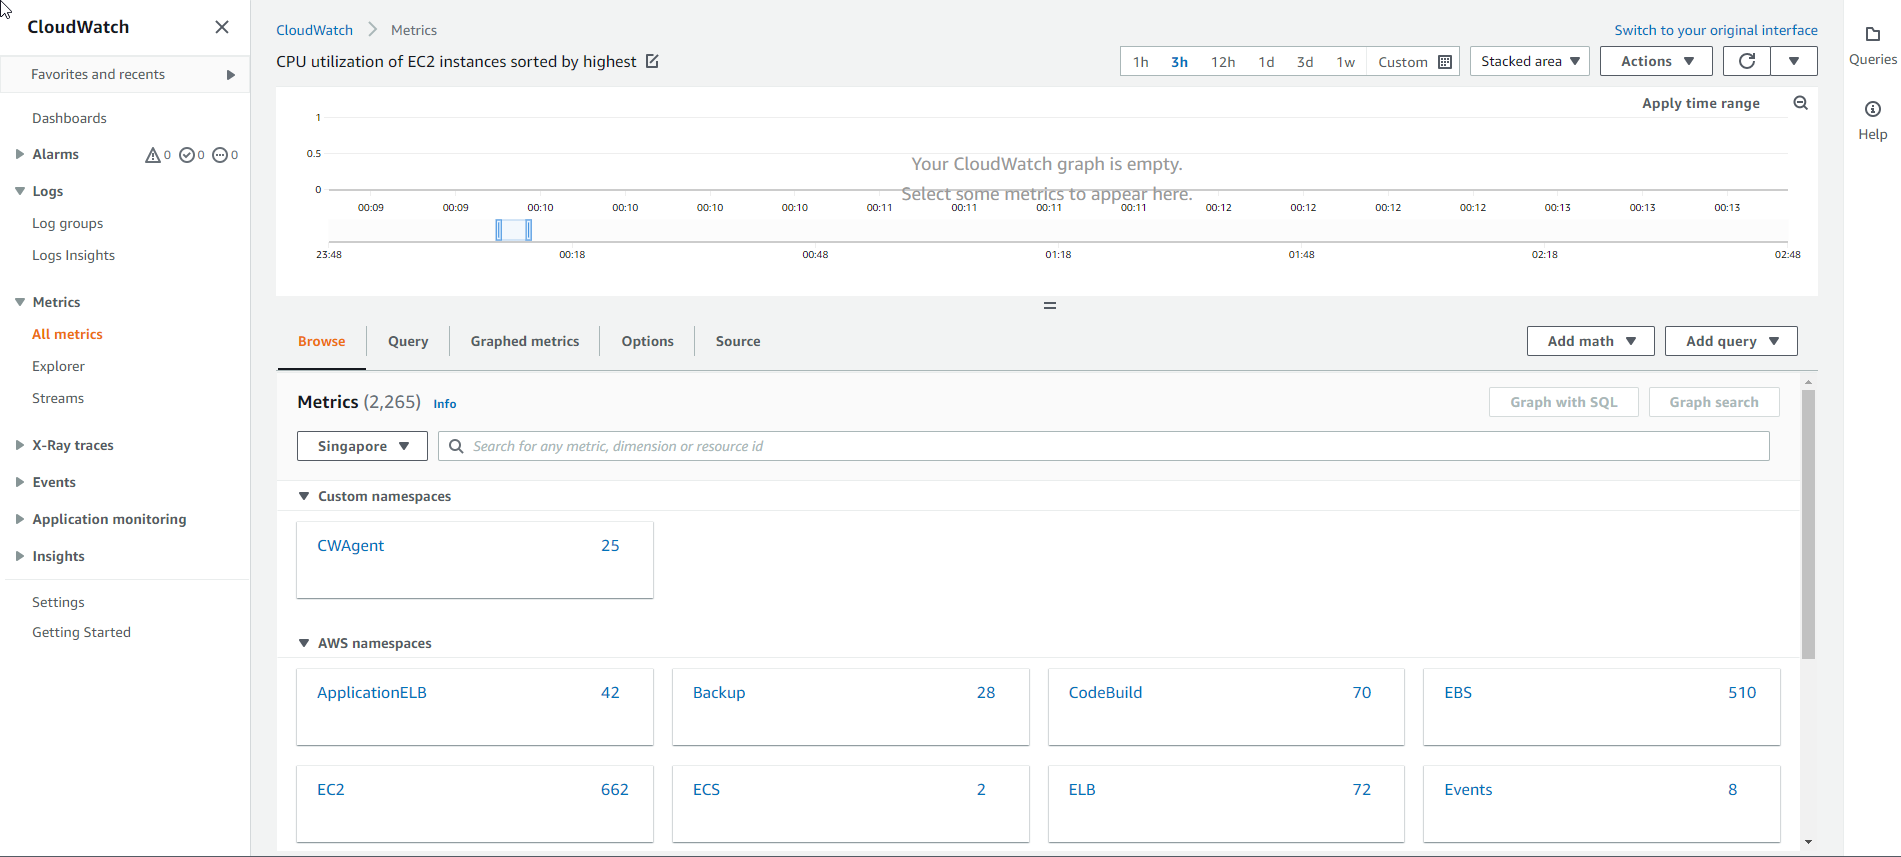1901x857 pixels.
Task: Open the CWAgent namespace card
Action: pos(475,560)
